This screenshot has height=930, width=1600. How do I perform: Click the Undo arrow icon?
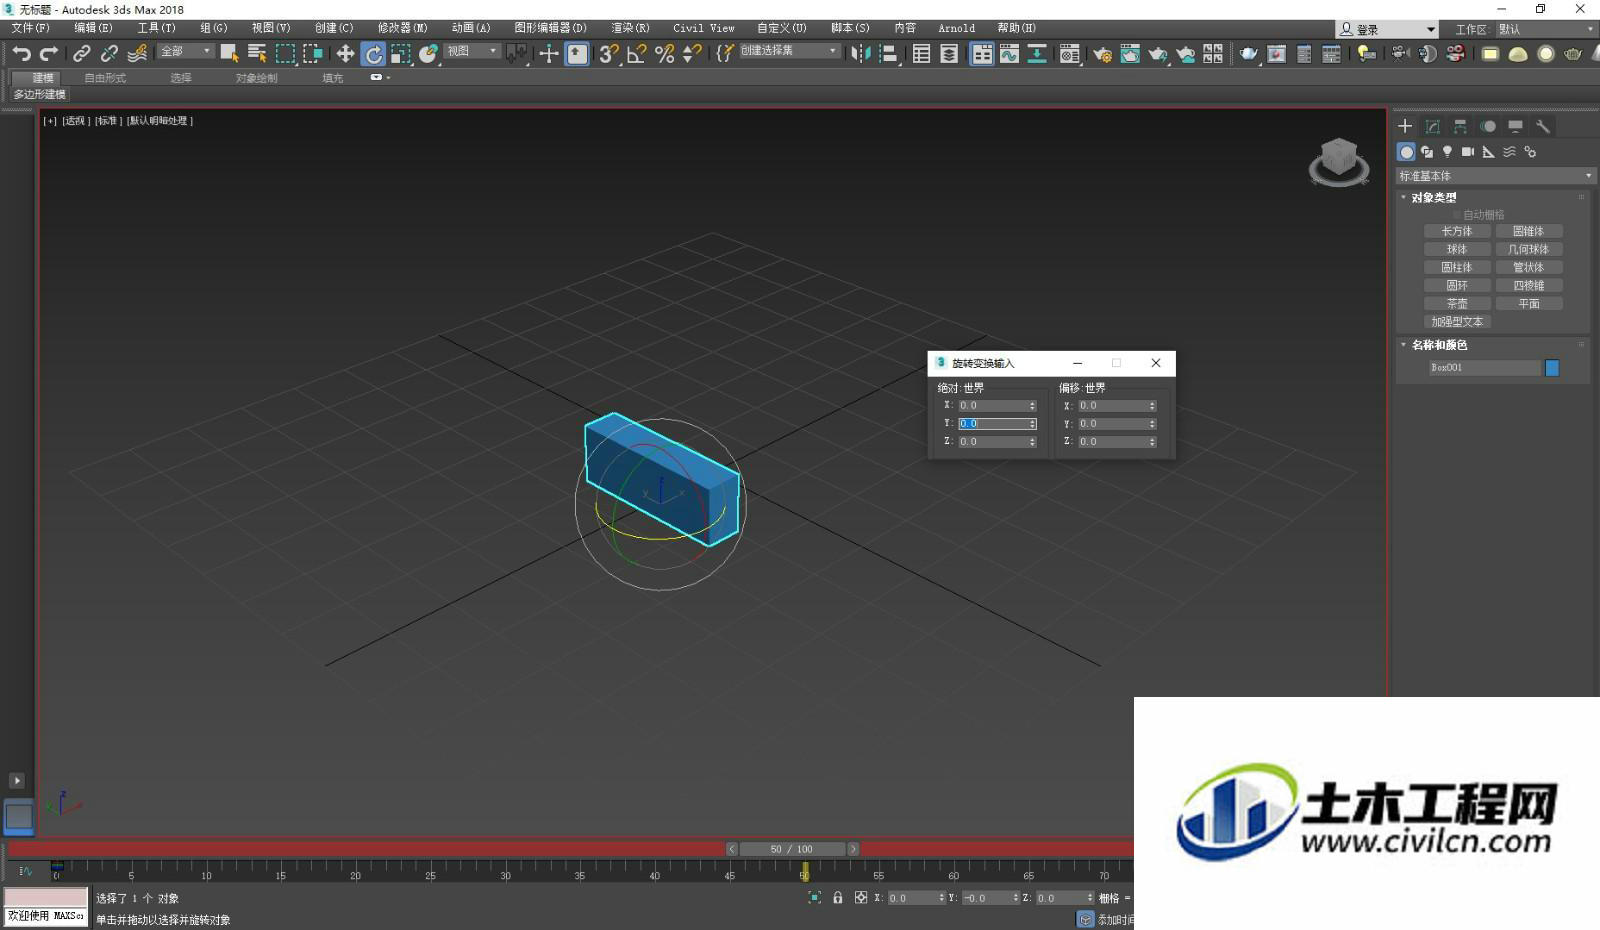point(21,53)
